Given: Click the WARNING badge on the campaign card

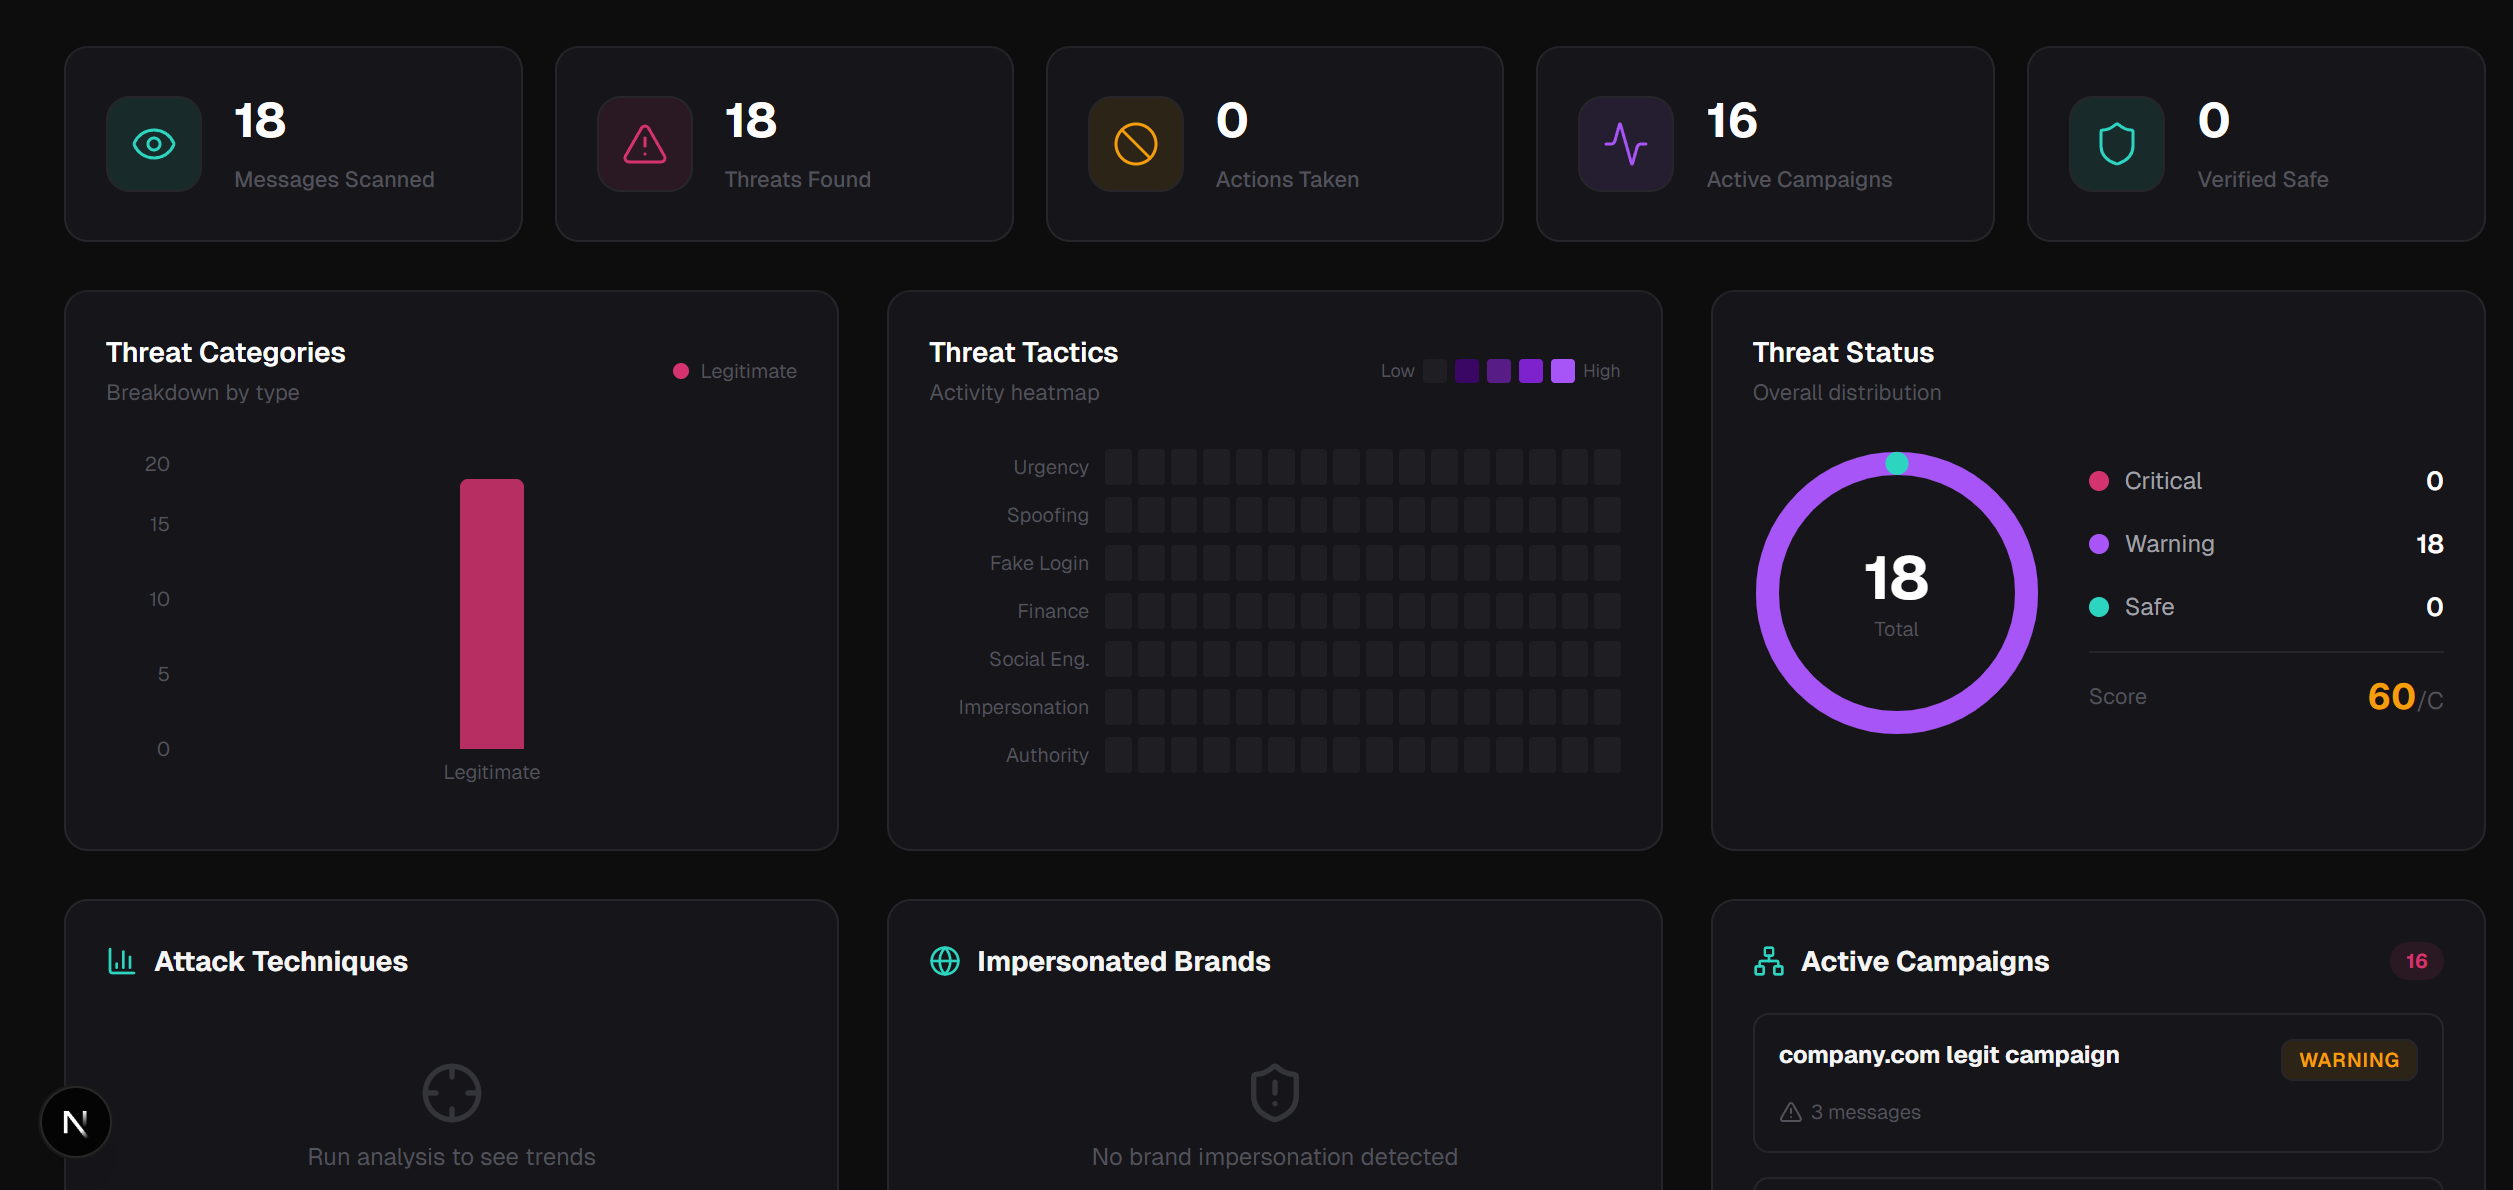Looking at the screenshot, I should coord(2348,1060).
